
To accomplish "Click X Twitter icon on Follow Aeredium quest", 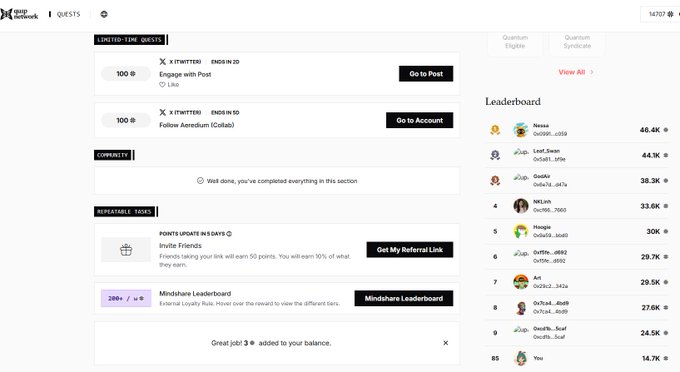I will coord(163,112).
